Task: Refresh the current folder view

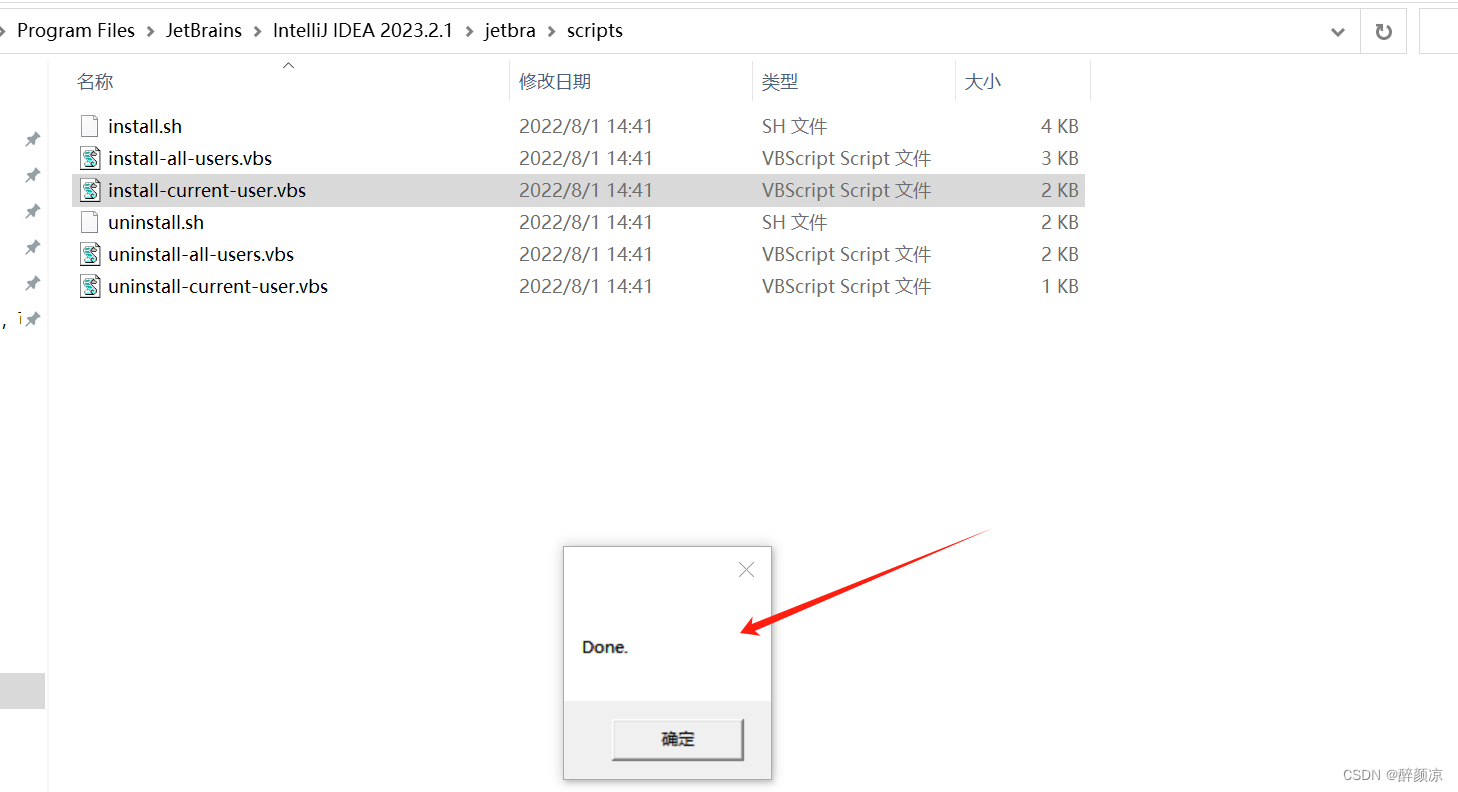Action: point(1384,31)
